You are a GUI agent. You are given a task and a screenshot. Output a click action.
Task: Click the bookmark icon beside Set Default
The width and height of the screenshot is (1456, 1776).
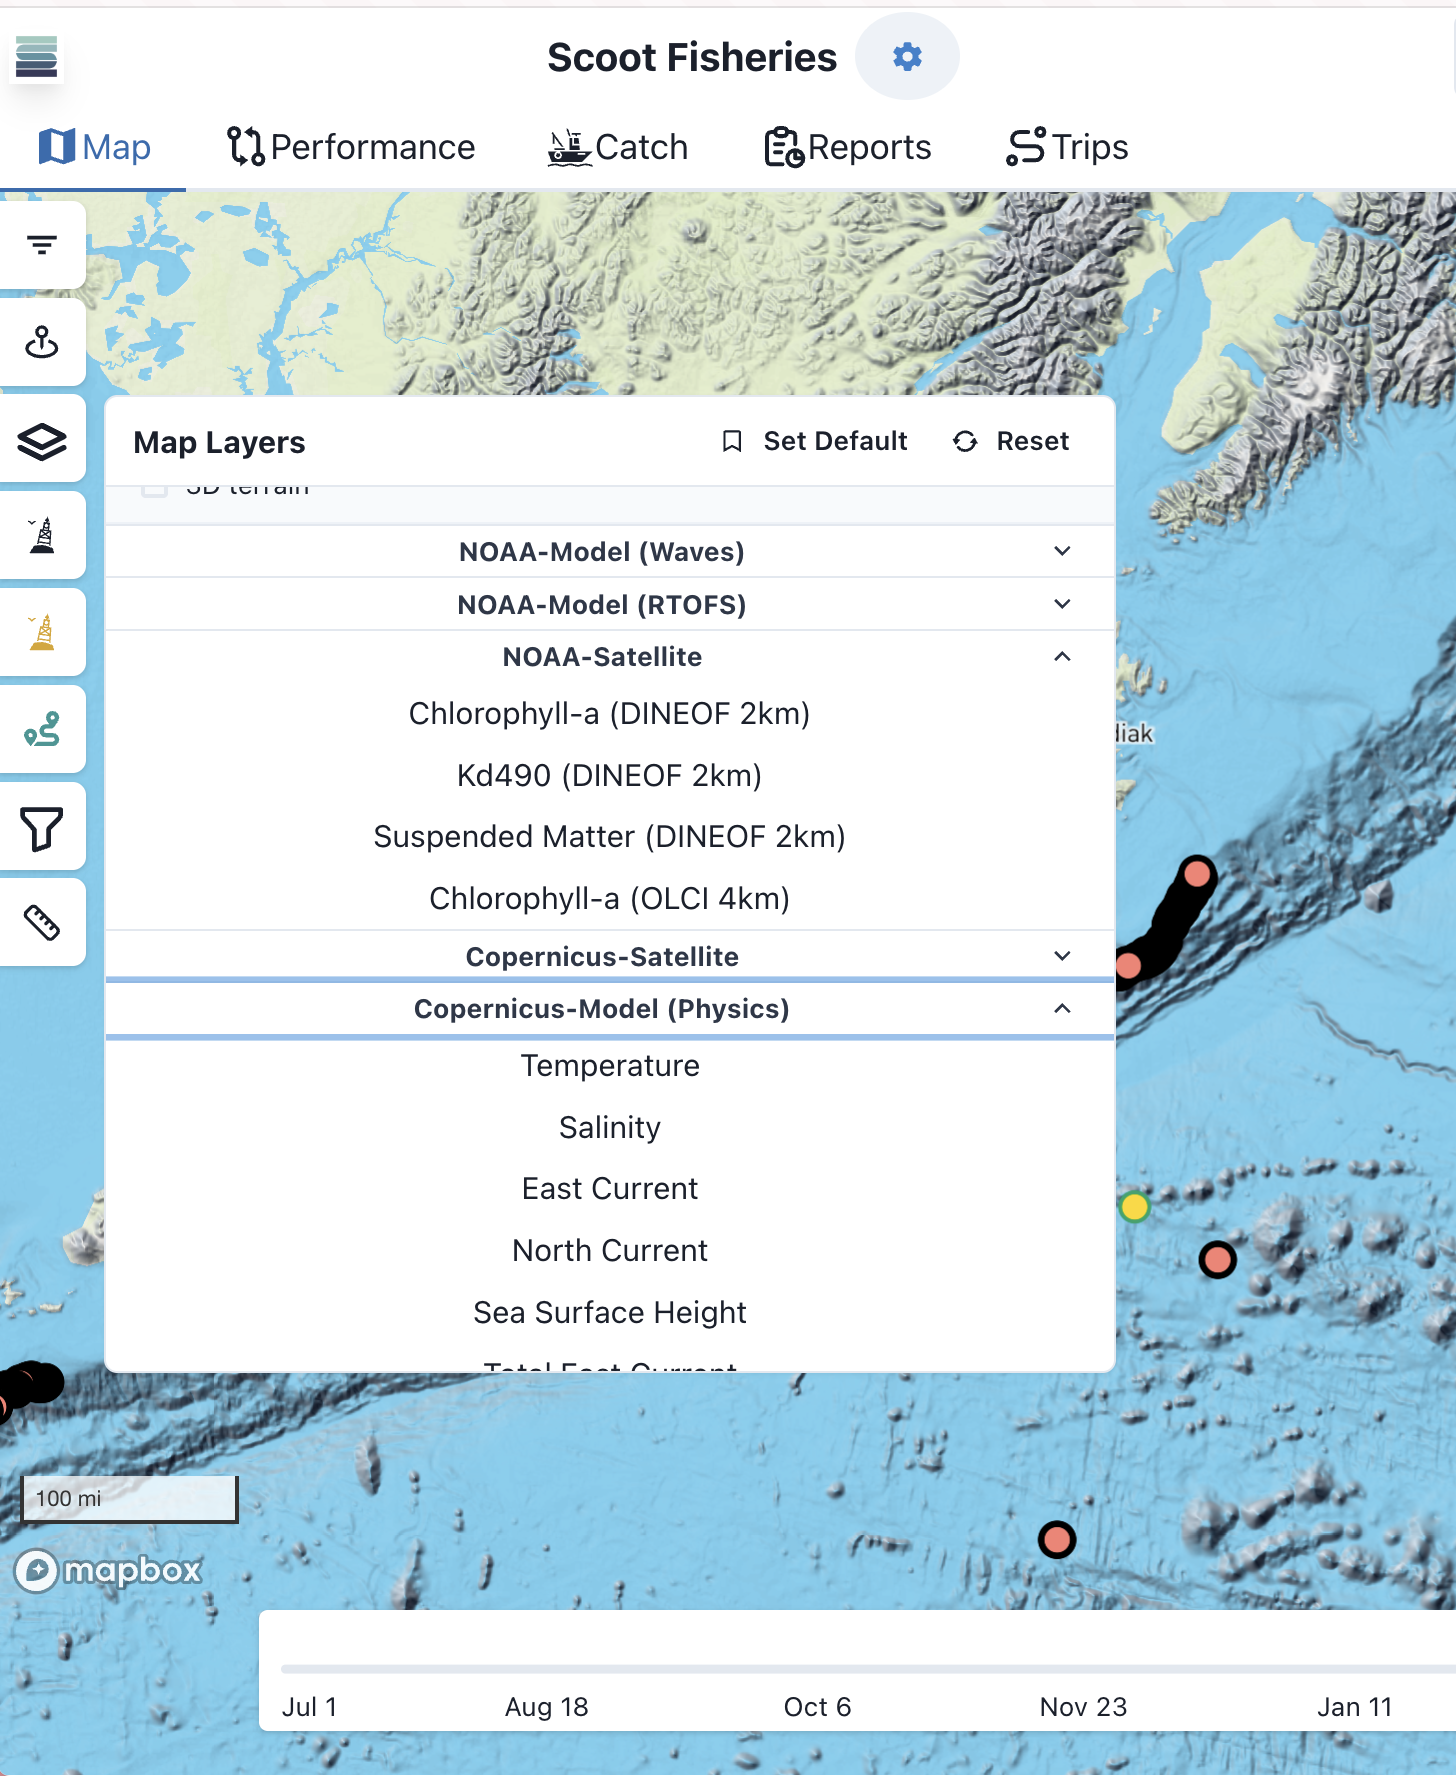coord(732,441)
